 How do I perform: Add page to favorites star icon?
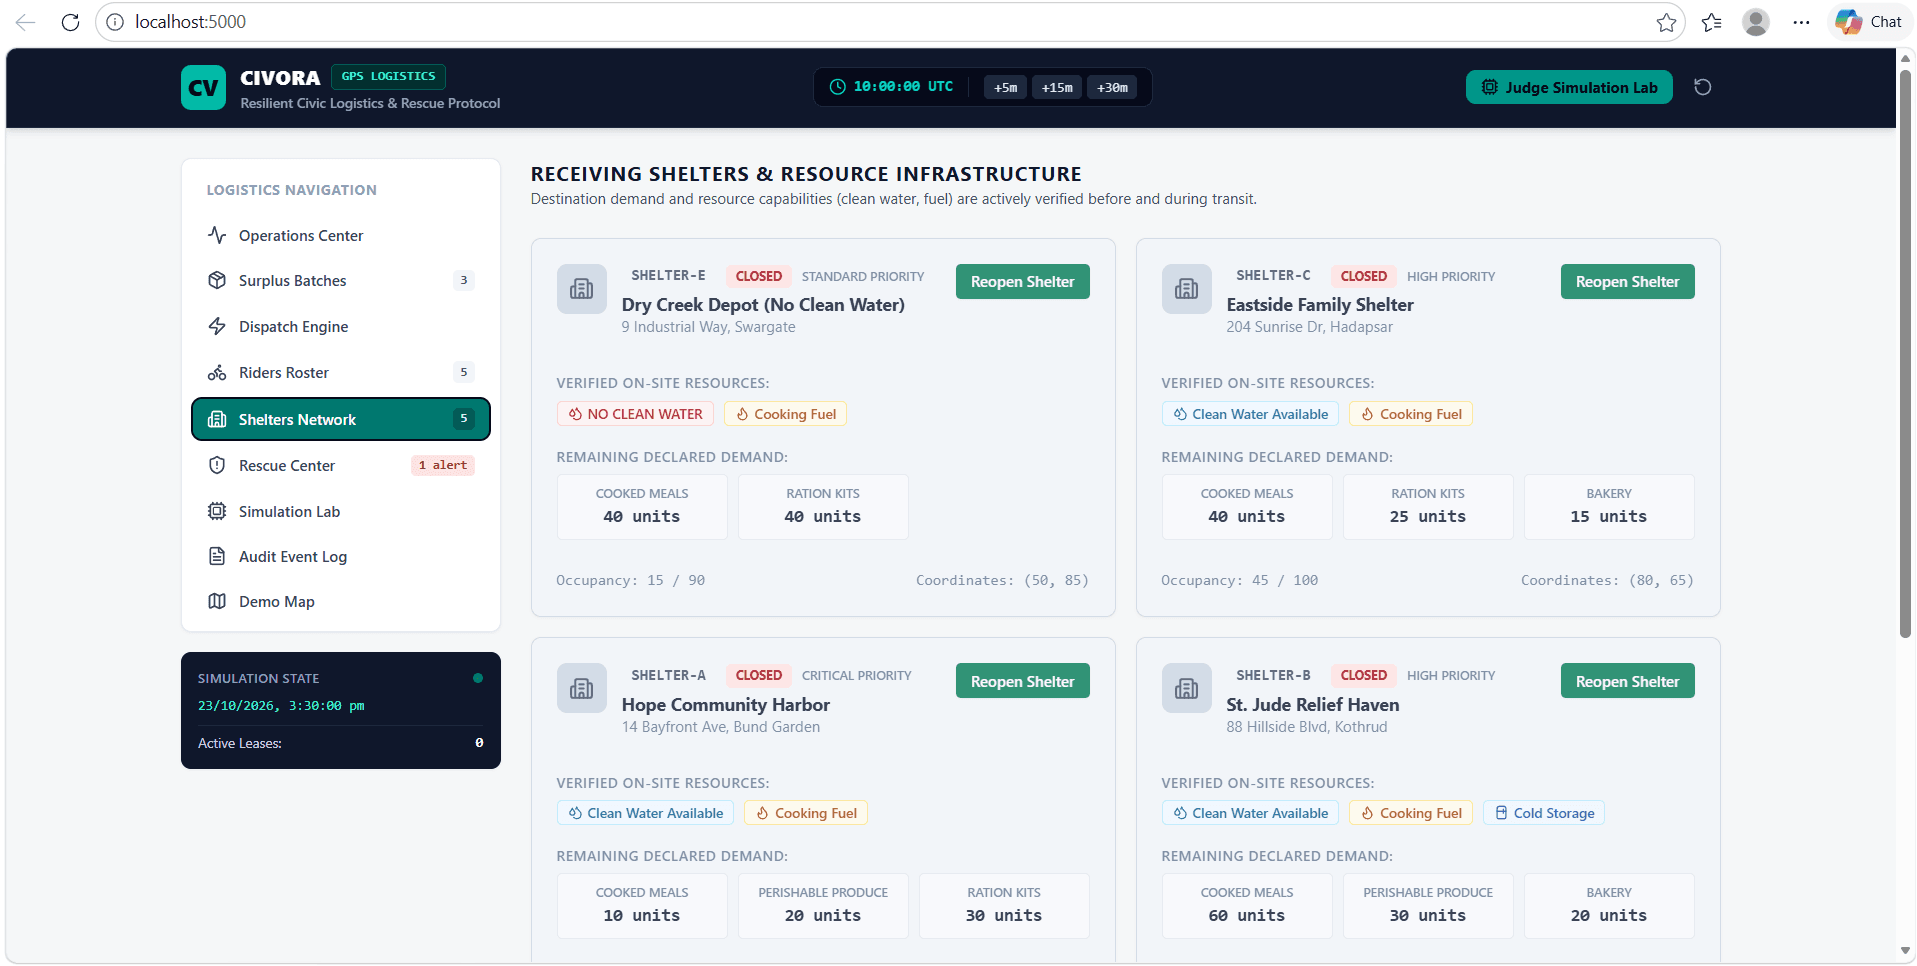coord(1666,22)
